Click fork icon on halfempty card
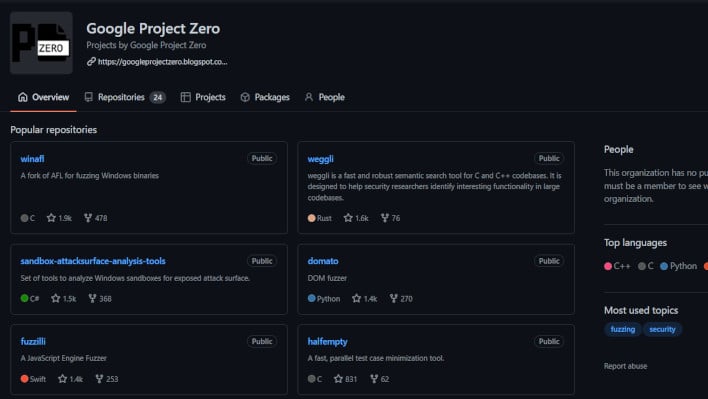The width and height of the screenshot is (708, 399). 374,379
